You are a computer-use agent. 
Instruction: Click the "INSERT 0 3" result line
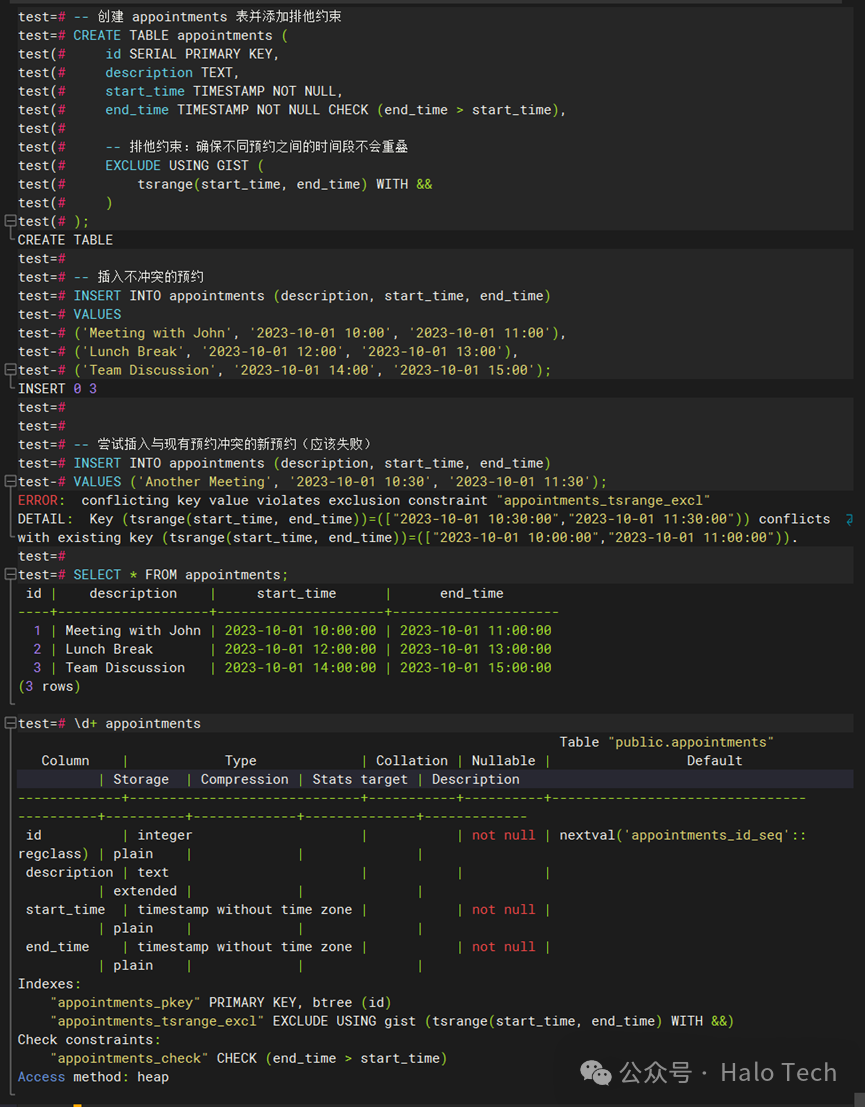point(57,388)
